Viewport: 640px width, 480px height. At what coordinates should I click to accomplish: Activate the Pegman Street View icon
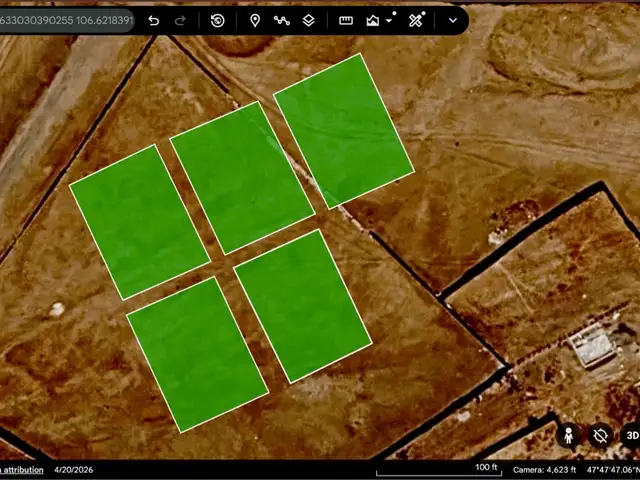(568, 435)
